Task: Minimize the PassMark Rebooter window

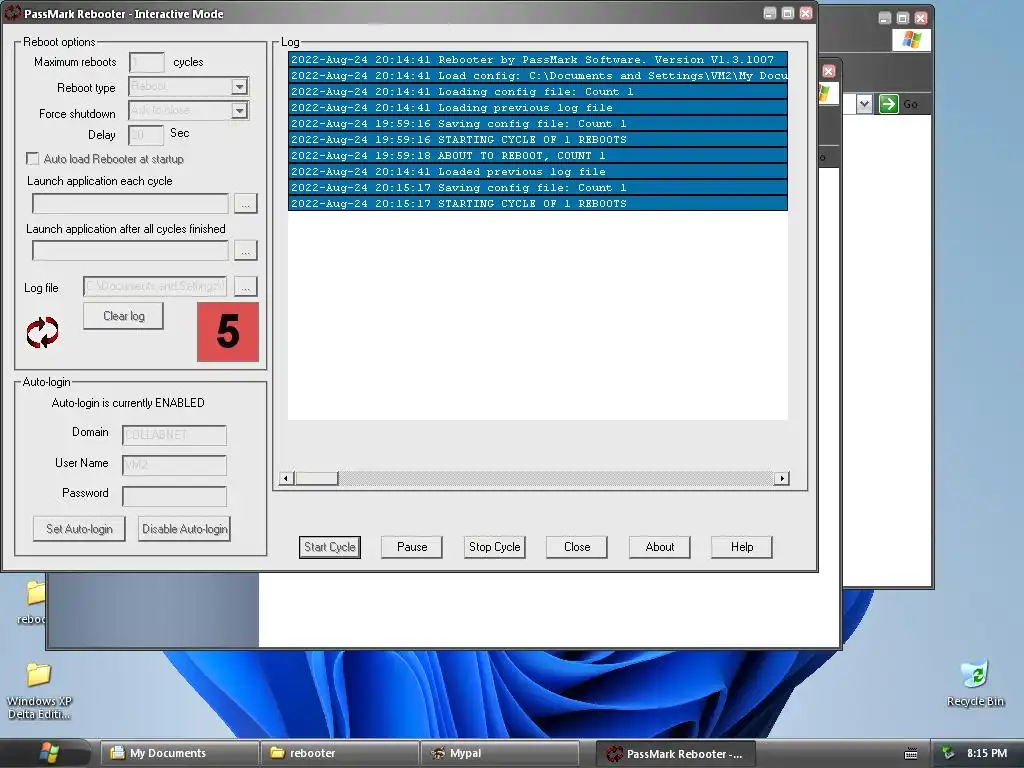Action: (769, 13)
